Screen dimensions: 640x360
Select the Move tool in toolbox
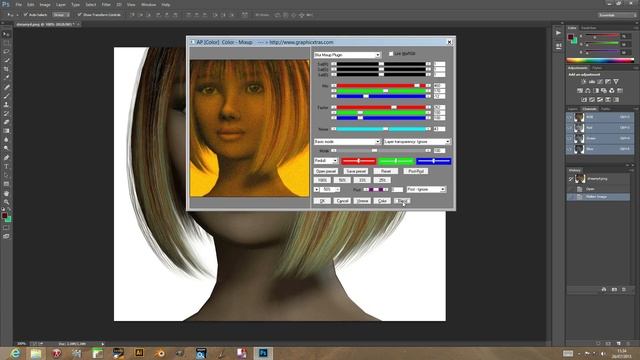(6, 34)
